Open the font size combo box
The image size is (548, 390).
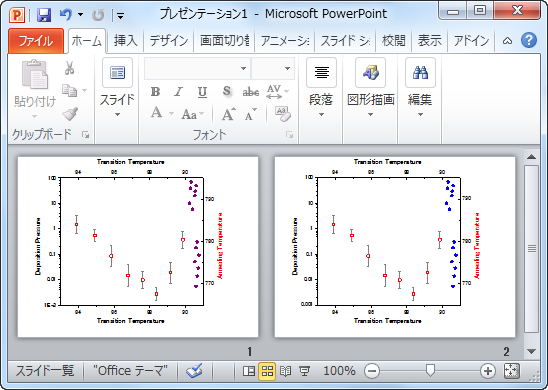273,68
